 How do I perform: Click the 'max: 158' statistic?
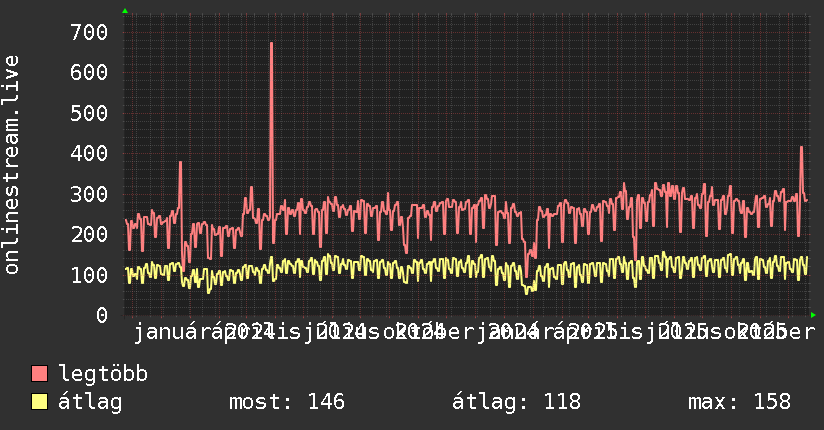point(739,402)
